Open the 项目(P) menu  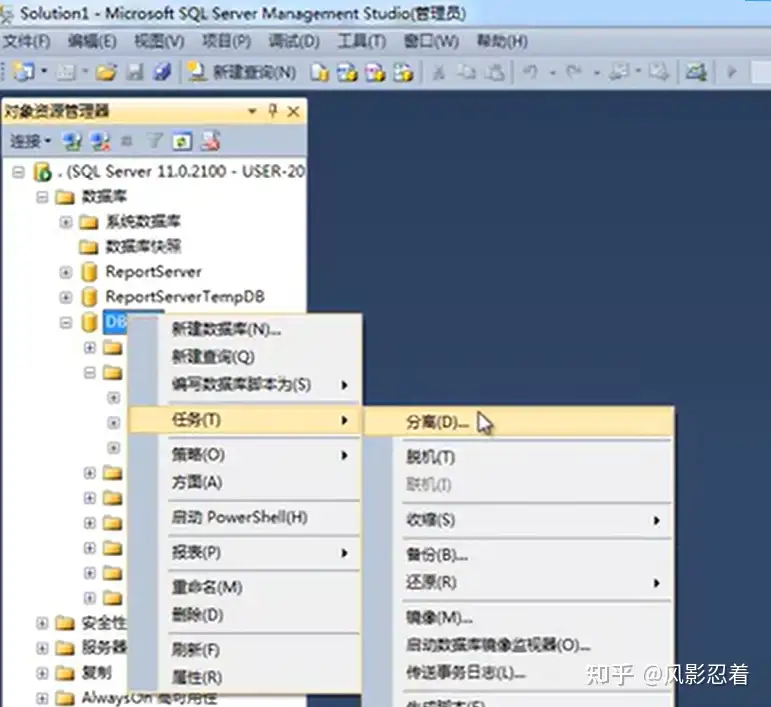click(x=227, y=41)
